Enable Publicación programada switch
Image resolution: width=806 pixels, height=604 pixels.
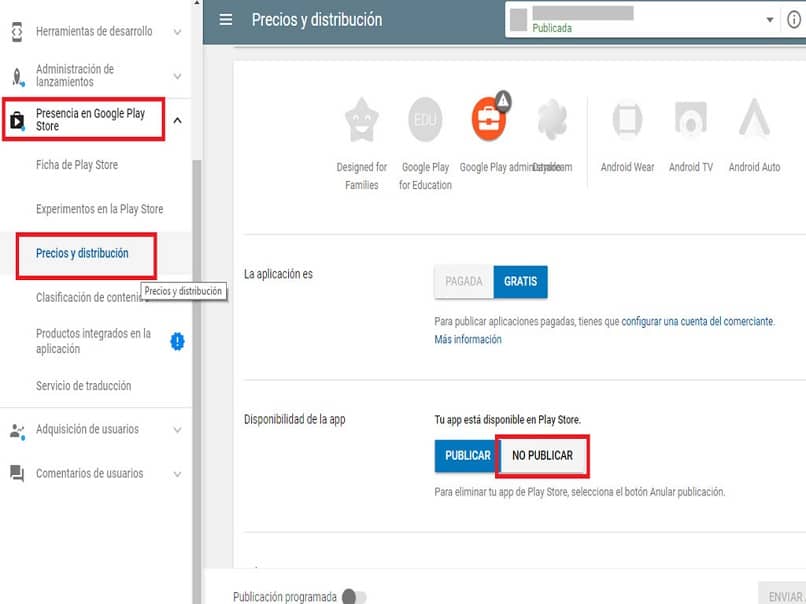tap(352, 594)
